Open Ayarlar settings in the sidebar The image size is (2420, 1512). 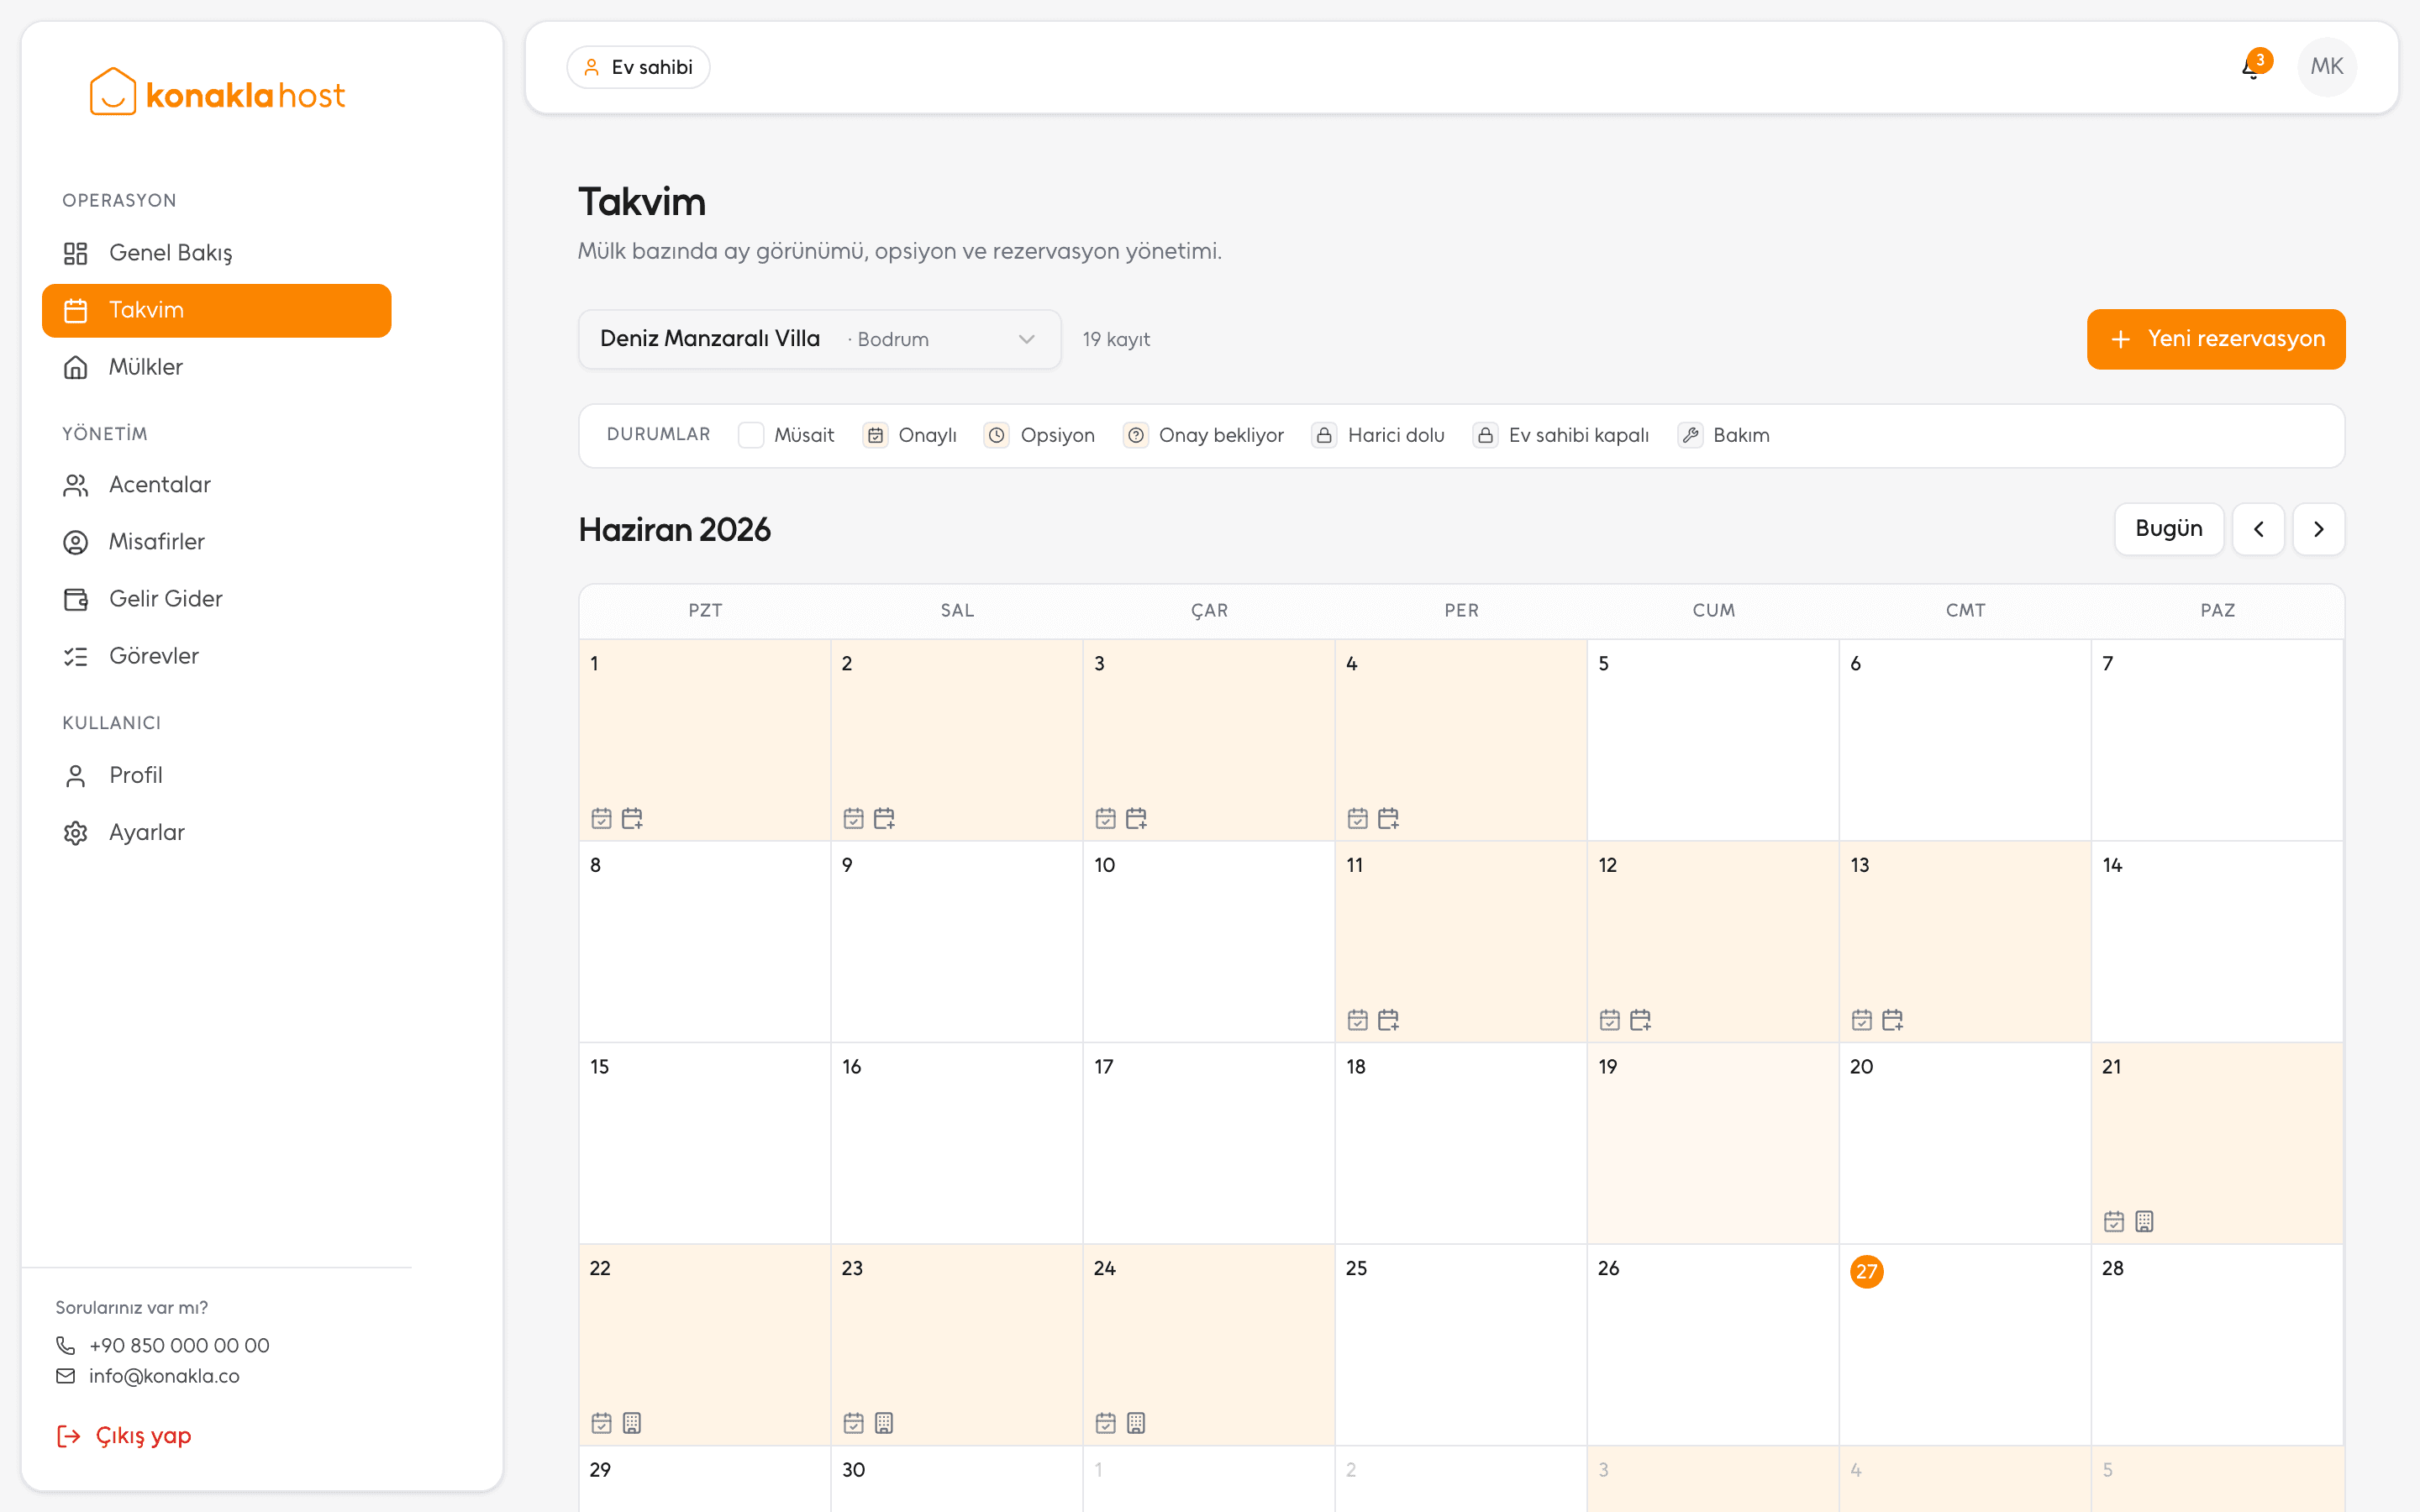click(216, 832)
